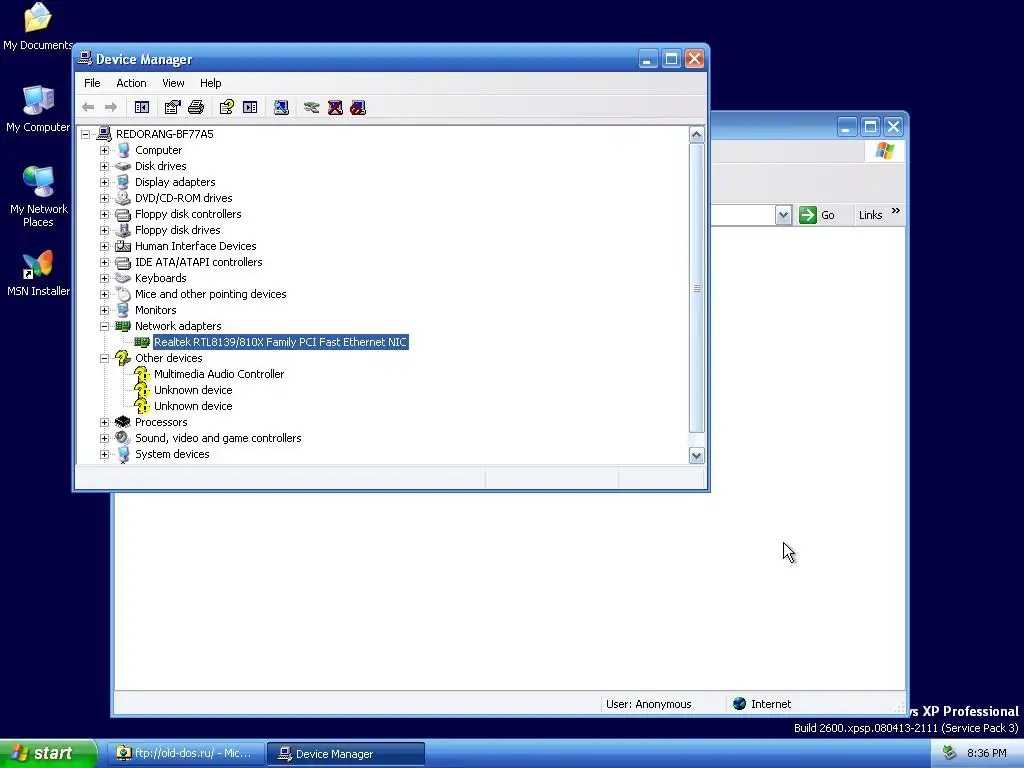The height and width of the screenshot is (768, 1024).
Task: Select Multimedia Audio Controller device
Action: click(x=219, y=374)
